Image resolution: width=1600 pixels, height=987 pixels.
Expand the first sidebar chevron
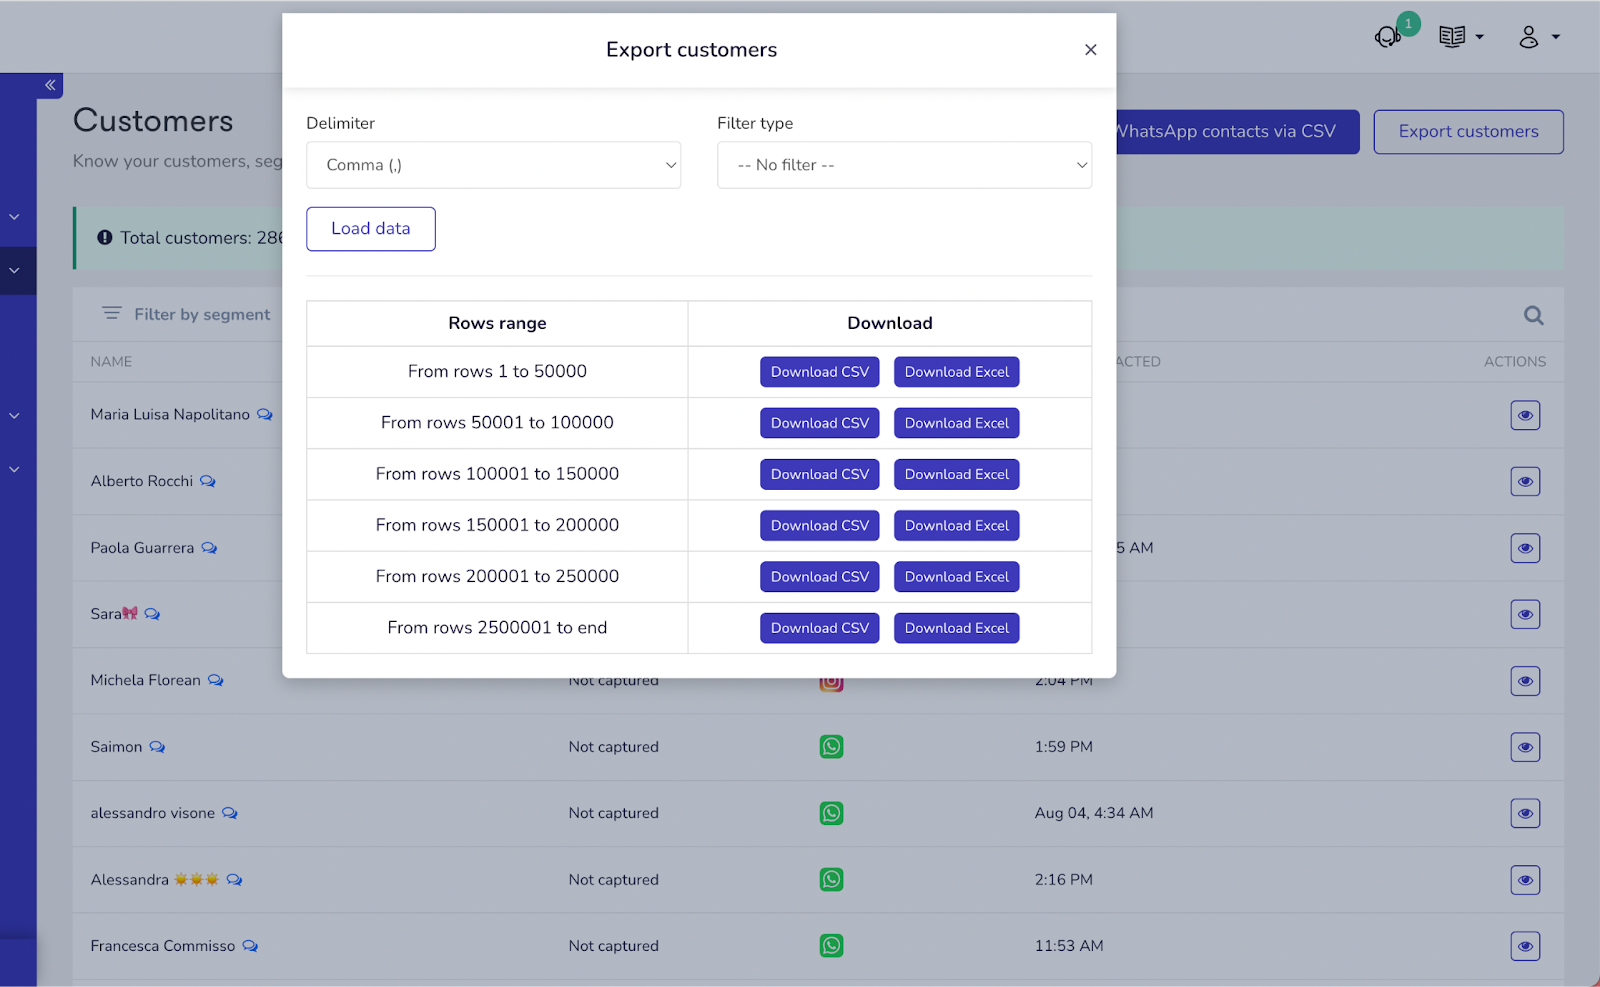click(x=15, y=217)
